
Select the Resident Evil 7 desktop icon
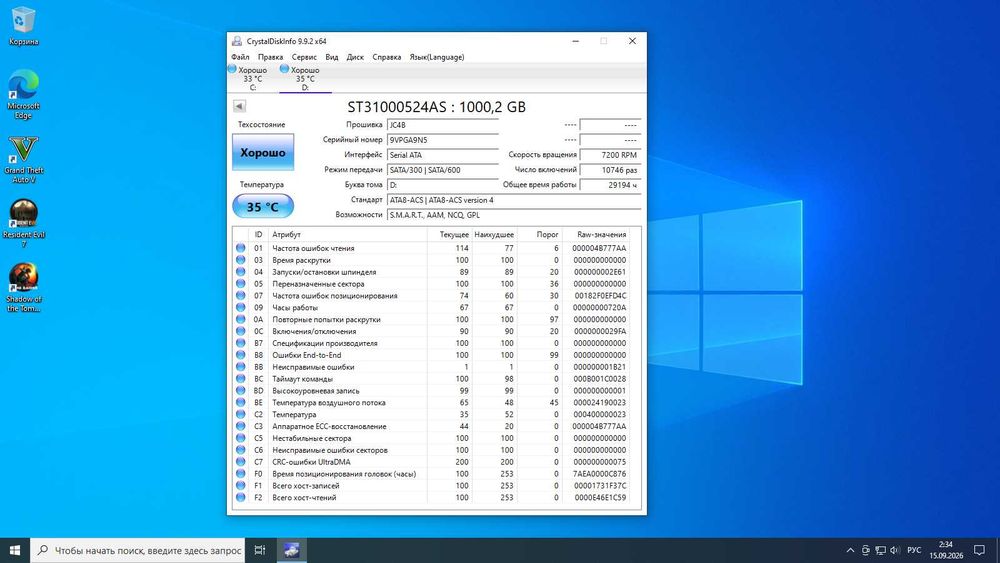click(x=23, y=223)
